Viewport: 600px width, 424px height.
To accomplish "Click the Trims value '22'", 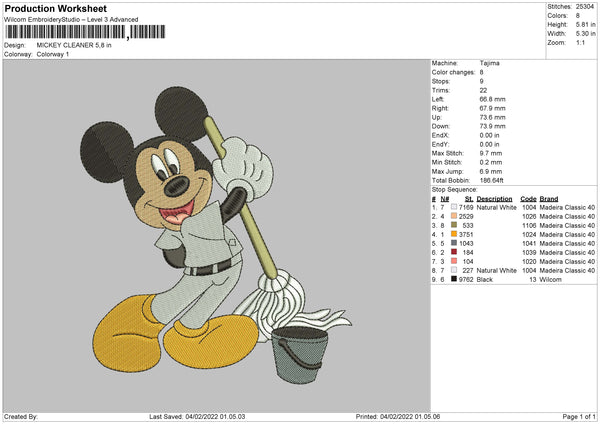I will tap(483, 90).
